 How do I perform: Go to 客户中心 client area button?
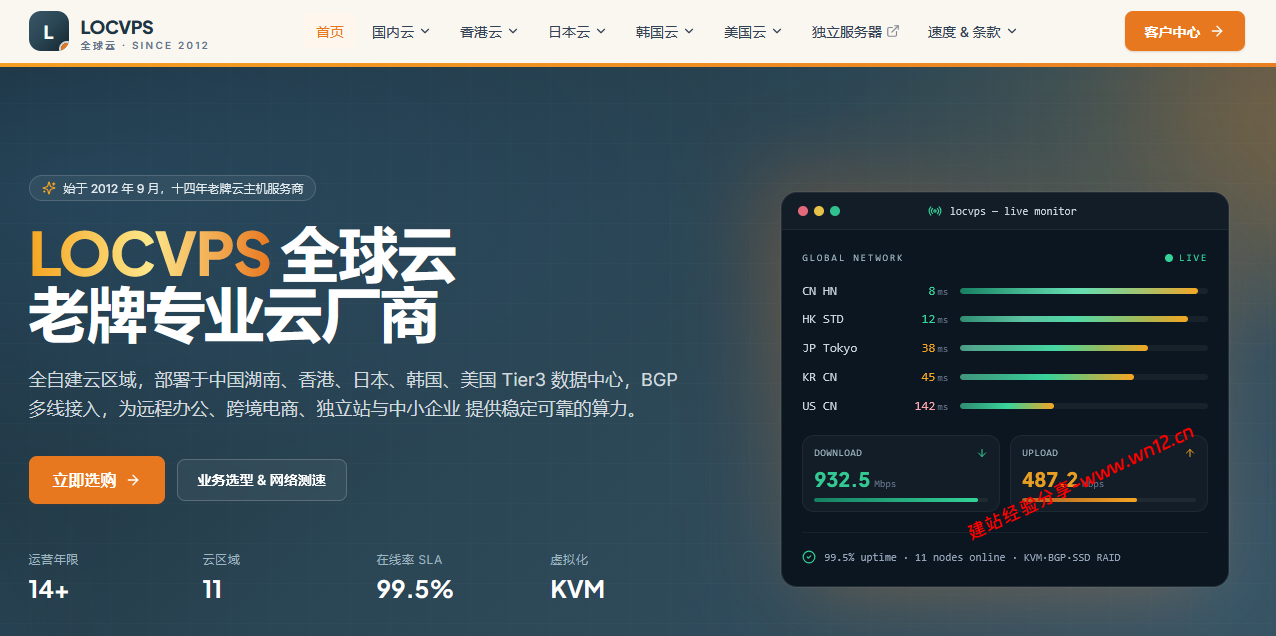click(1185, 31)
